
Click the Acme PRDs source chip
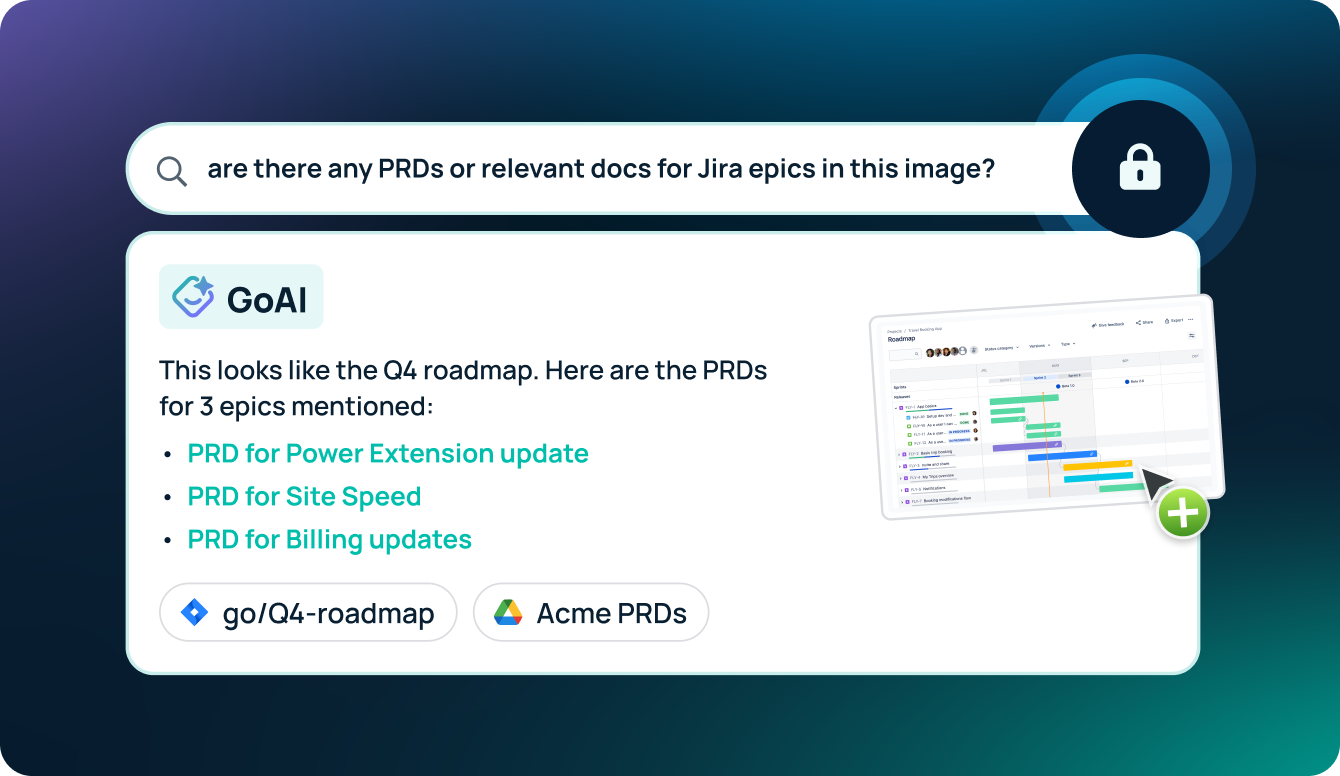pos(590,612)
